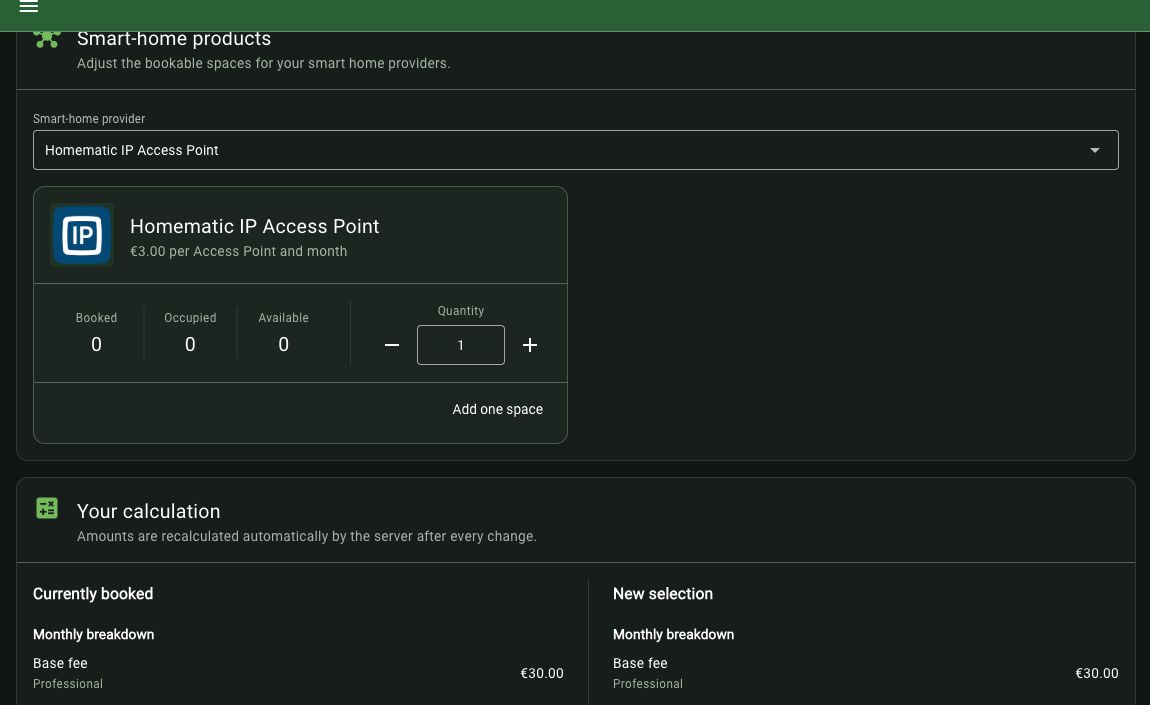Click the Smart-home provider field label

pos(89,119)
